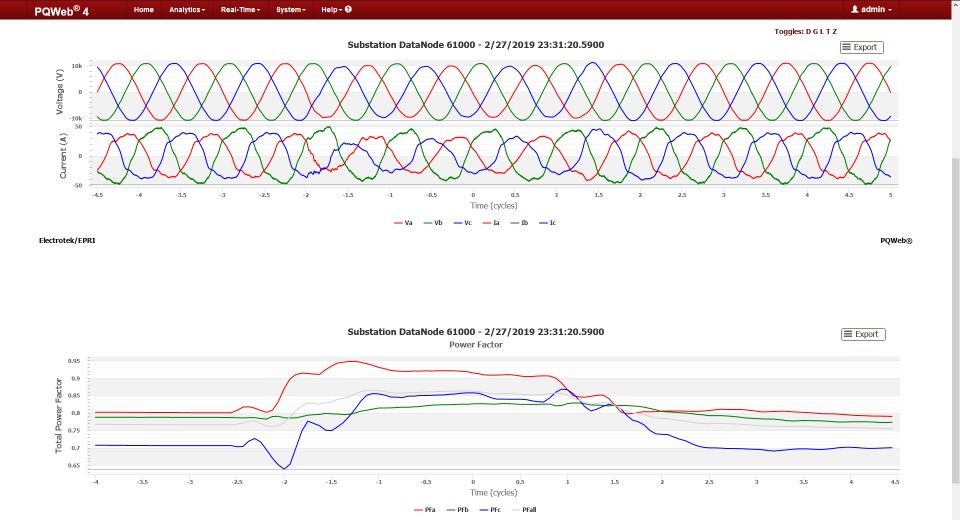This screenshot has width=960, height=520.
Task: Click the user icon beside admin
Action: (x=855, y=9)
